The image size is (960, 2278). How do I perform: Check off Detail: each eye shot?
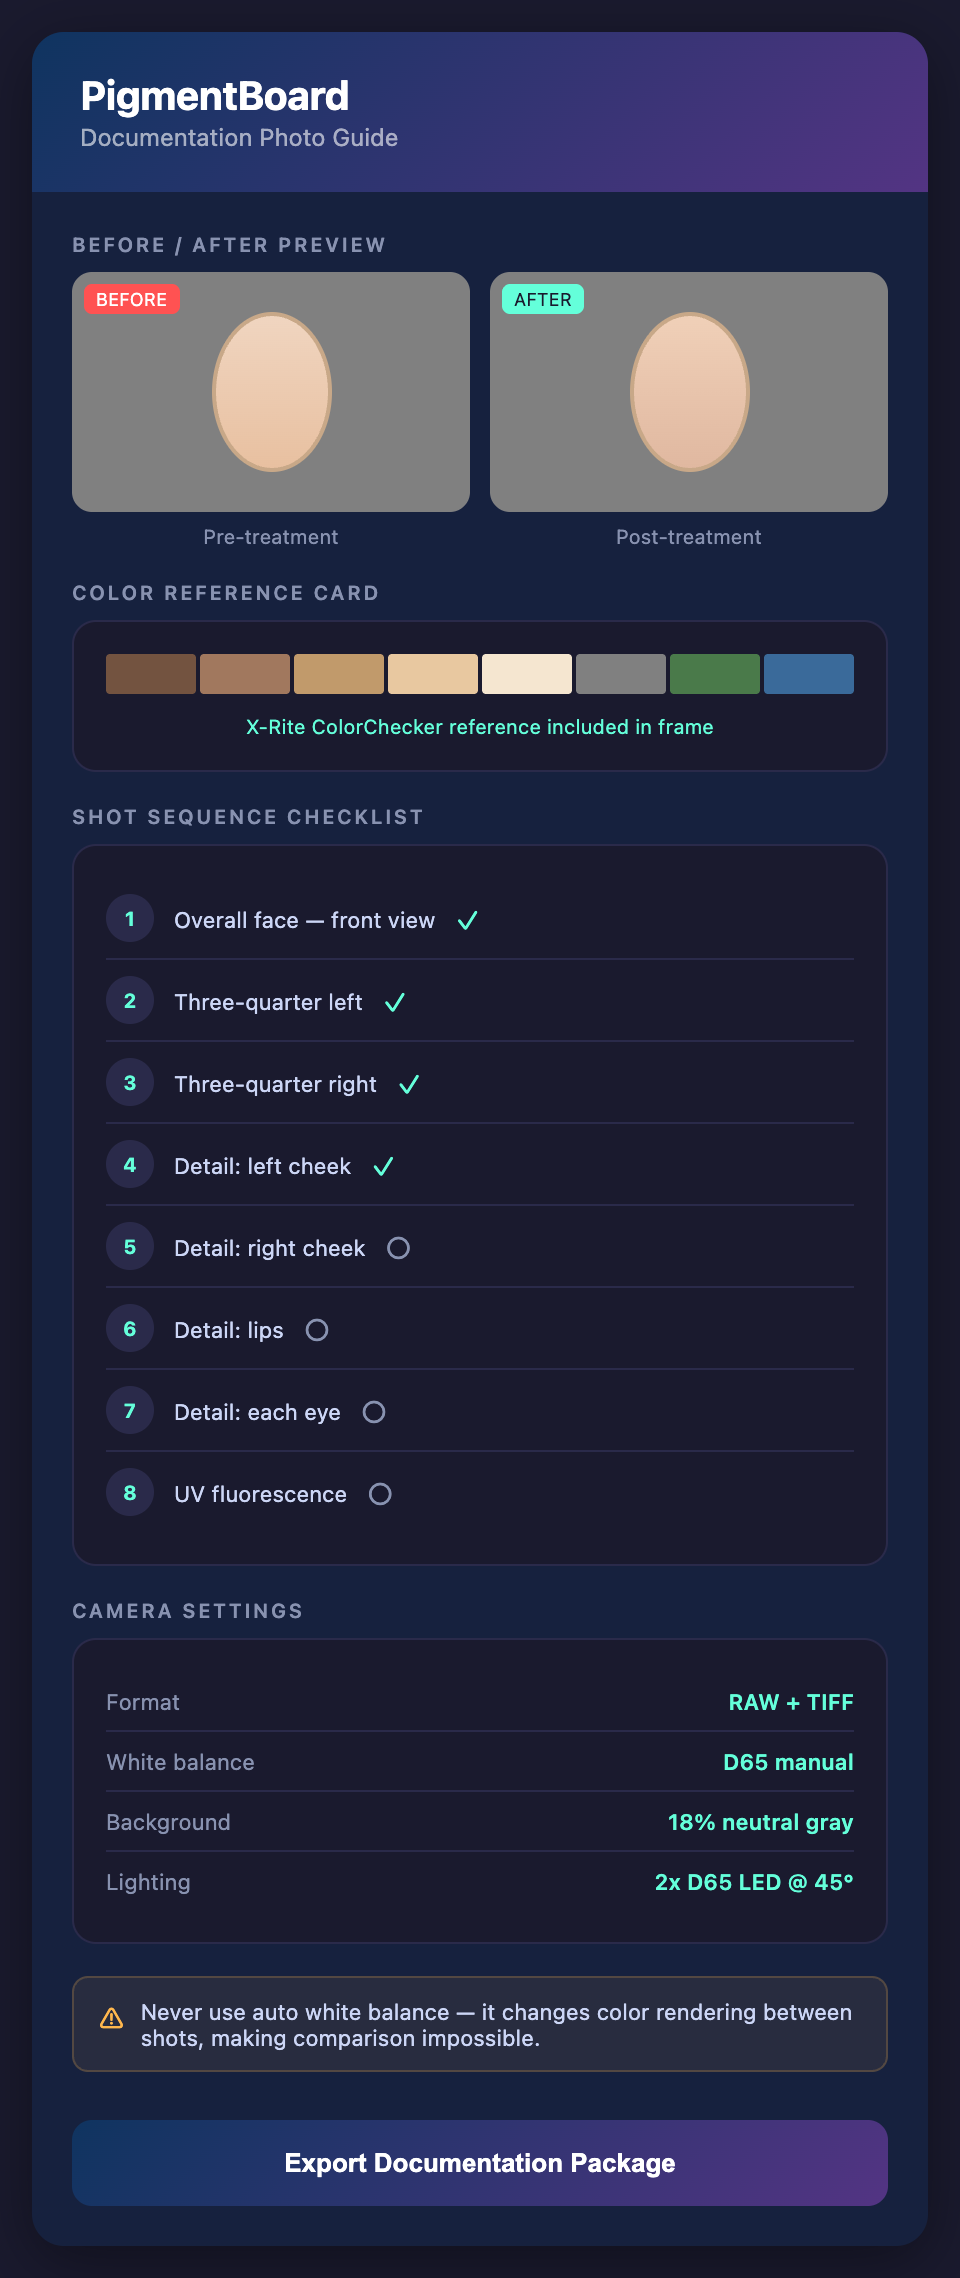[x=374, y=1412]
